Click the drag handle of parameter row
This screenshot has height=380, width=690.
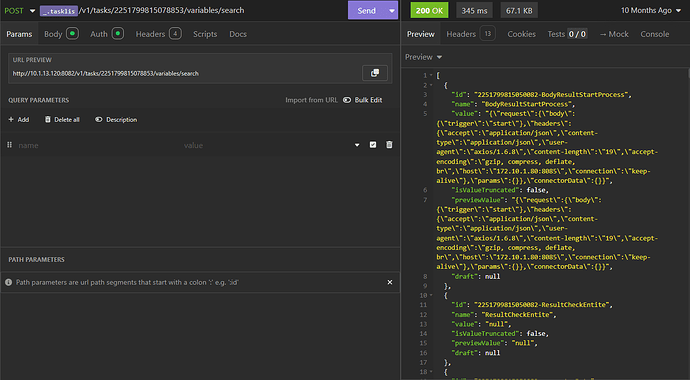(x=9, y=145)
